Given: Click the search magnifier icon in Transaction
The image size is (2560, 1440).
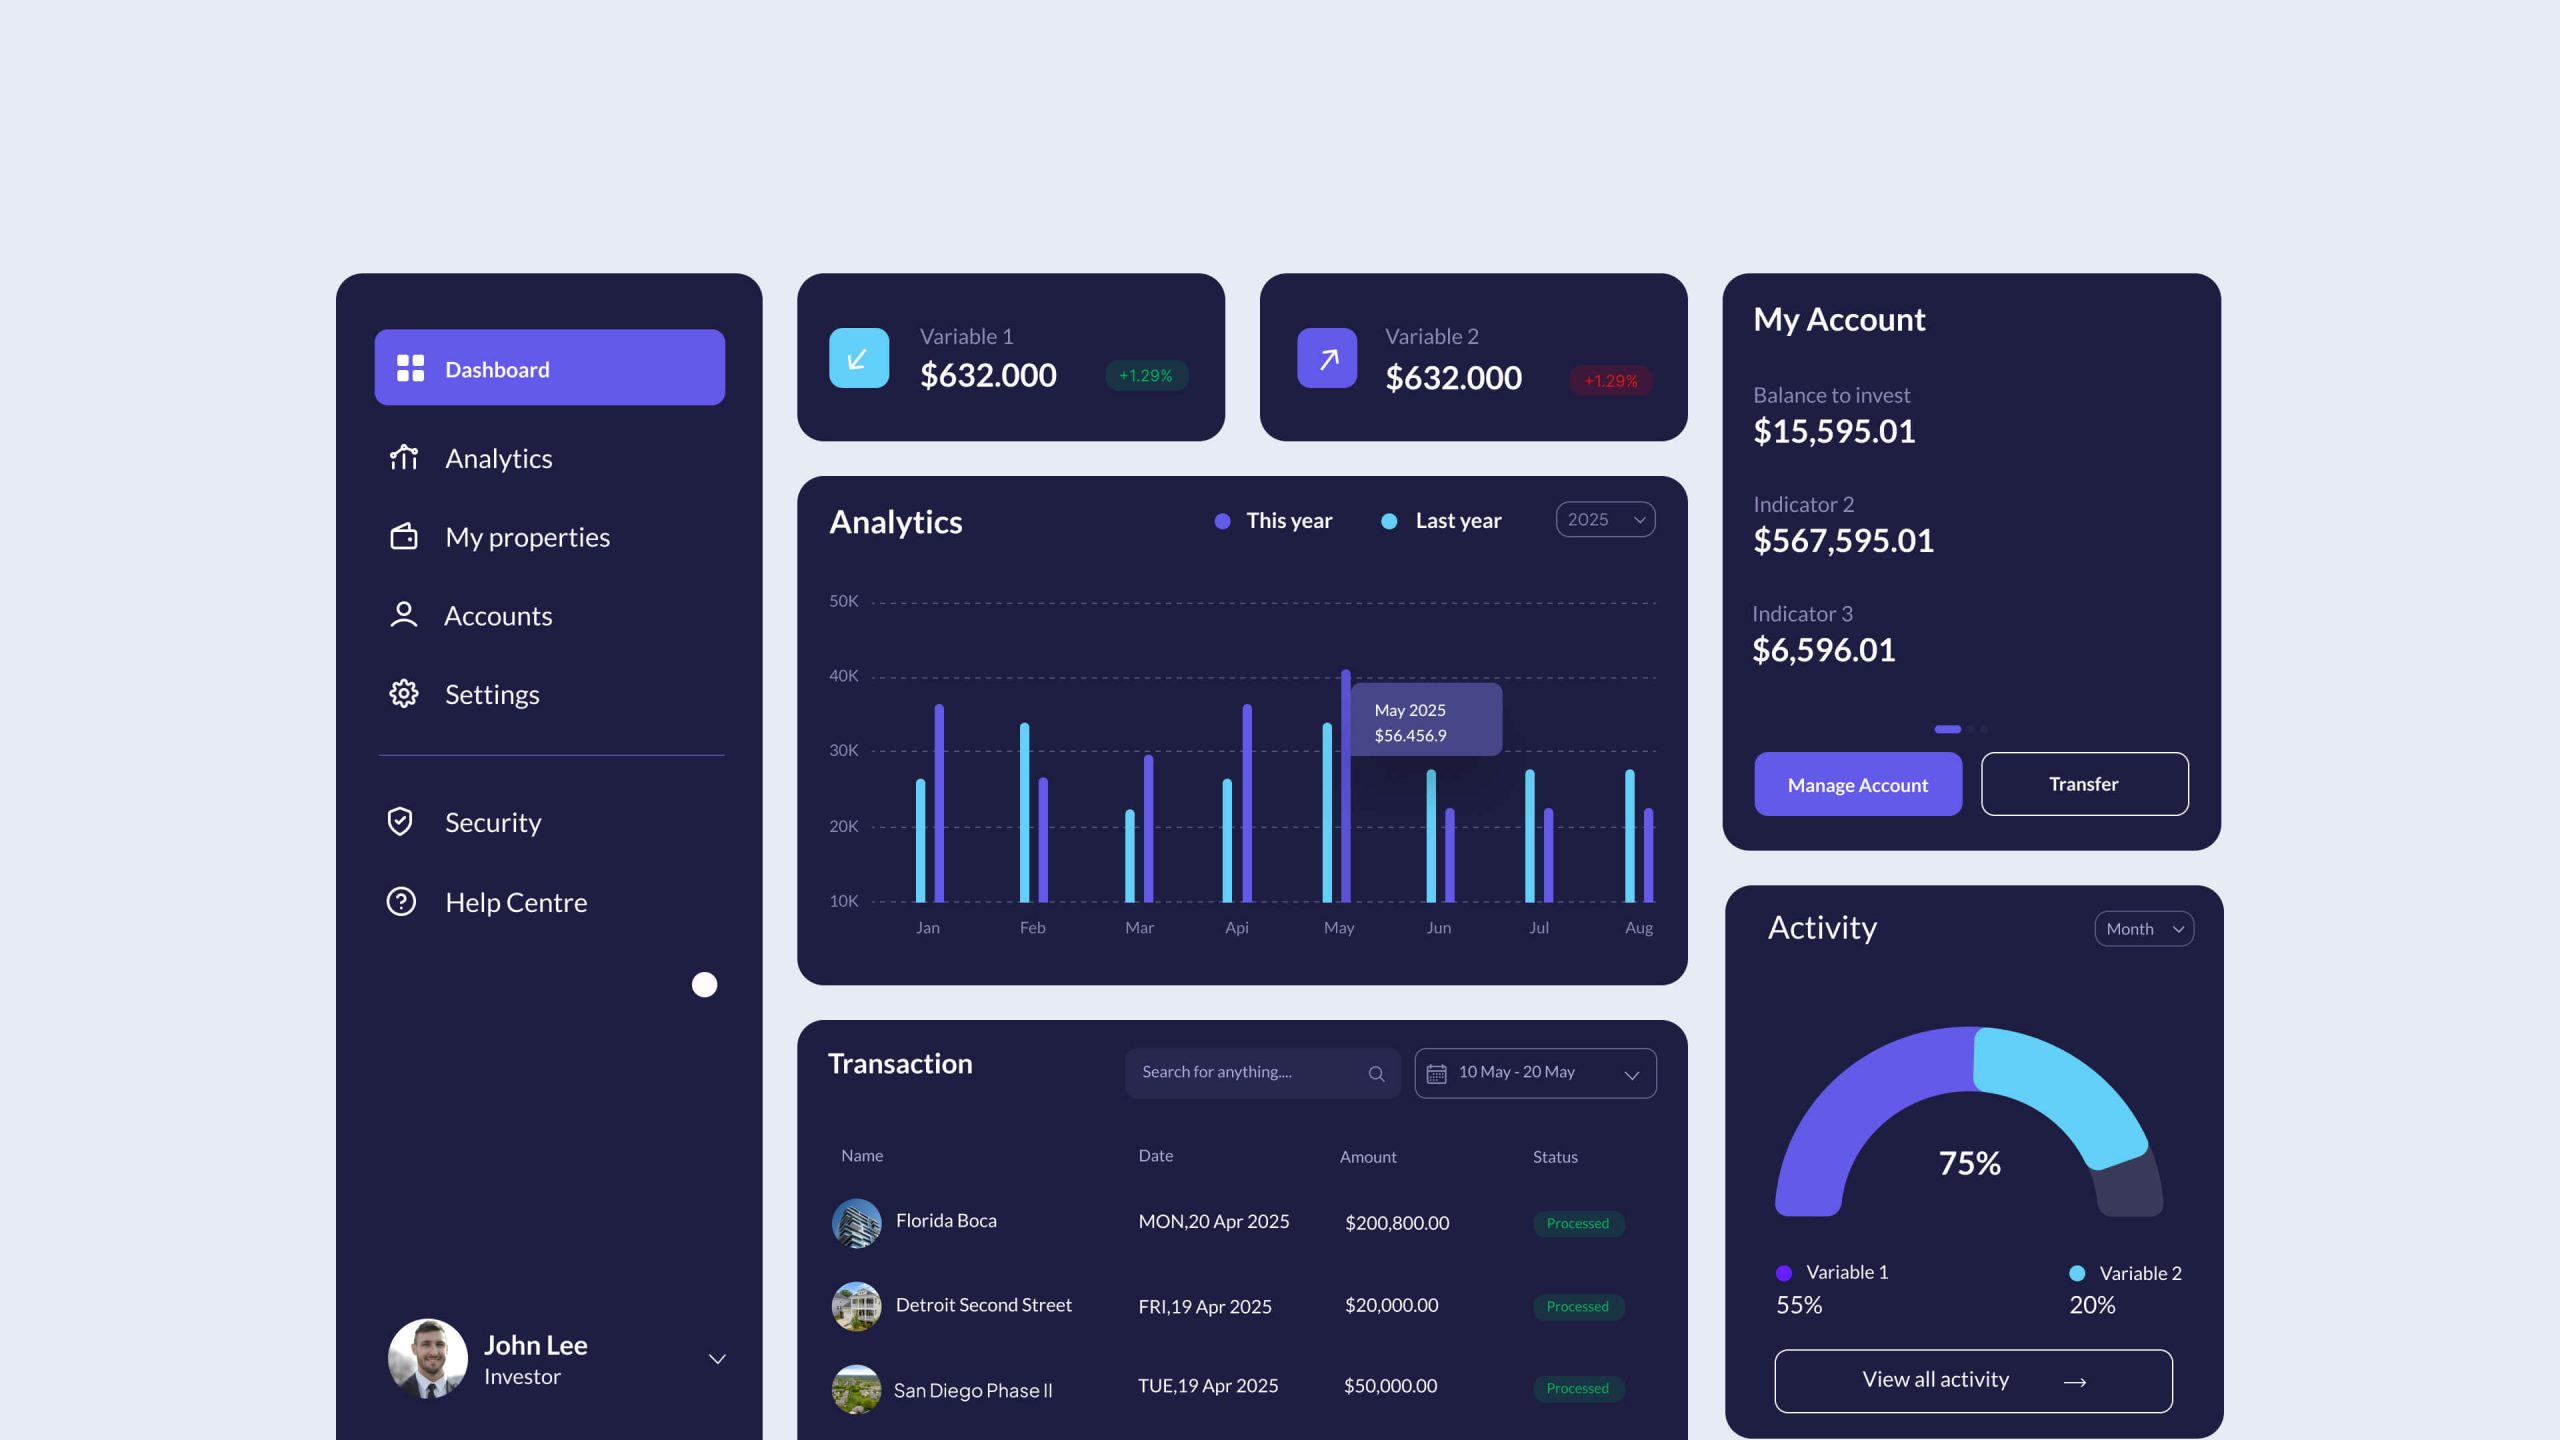Looking at the screenshot, I should click(x=1376, y=1074).
